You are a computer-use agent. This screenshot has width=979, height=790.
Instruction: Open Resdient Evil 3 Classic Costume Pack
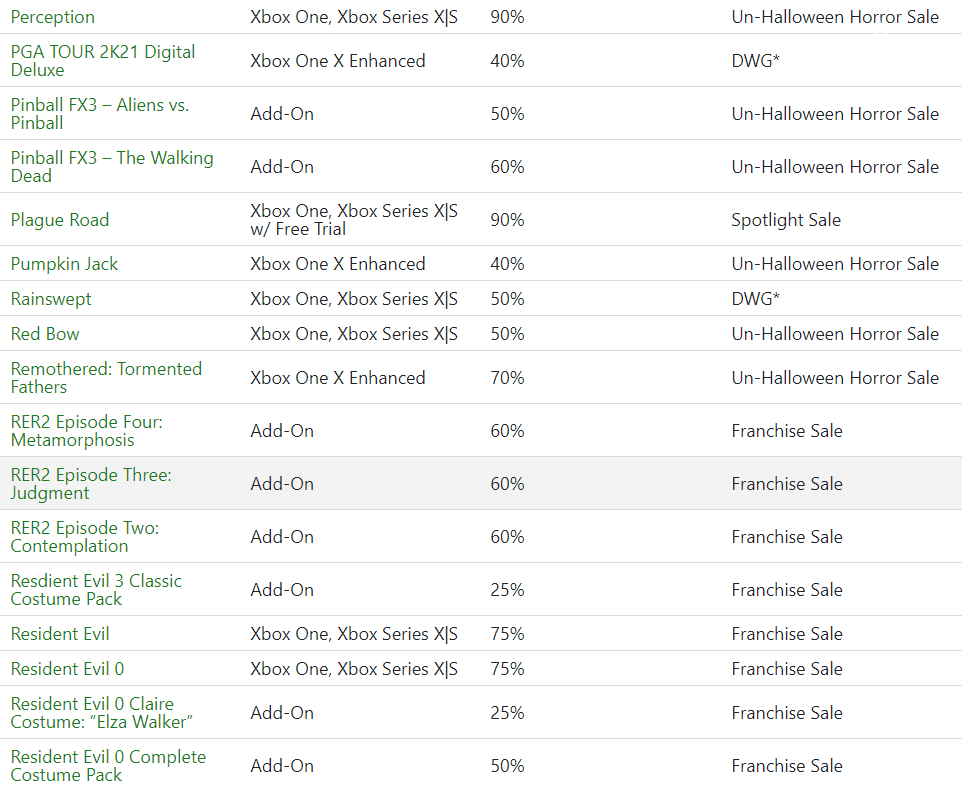96,590
